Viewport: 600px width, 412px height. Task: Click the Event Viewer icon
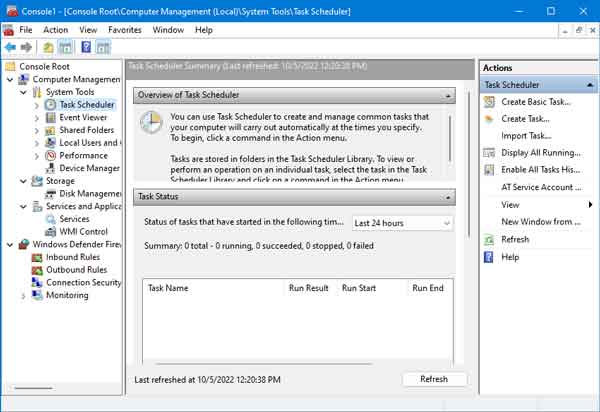(50, 117)
